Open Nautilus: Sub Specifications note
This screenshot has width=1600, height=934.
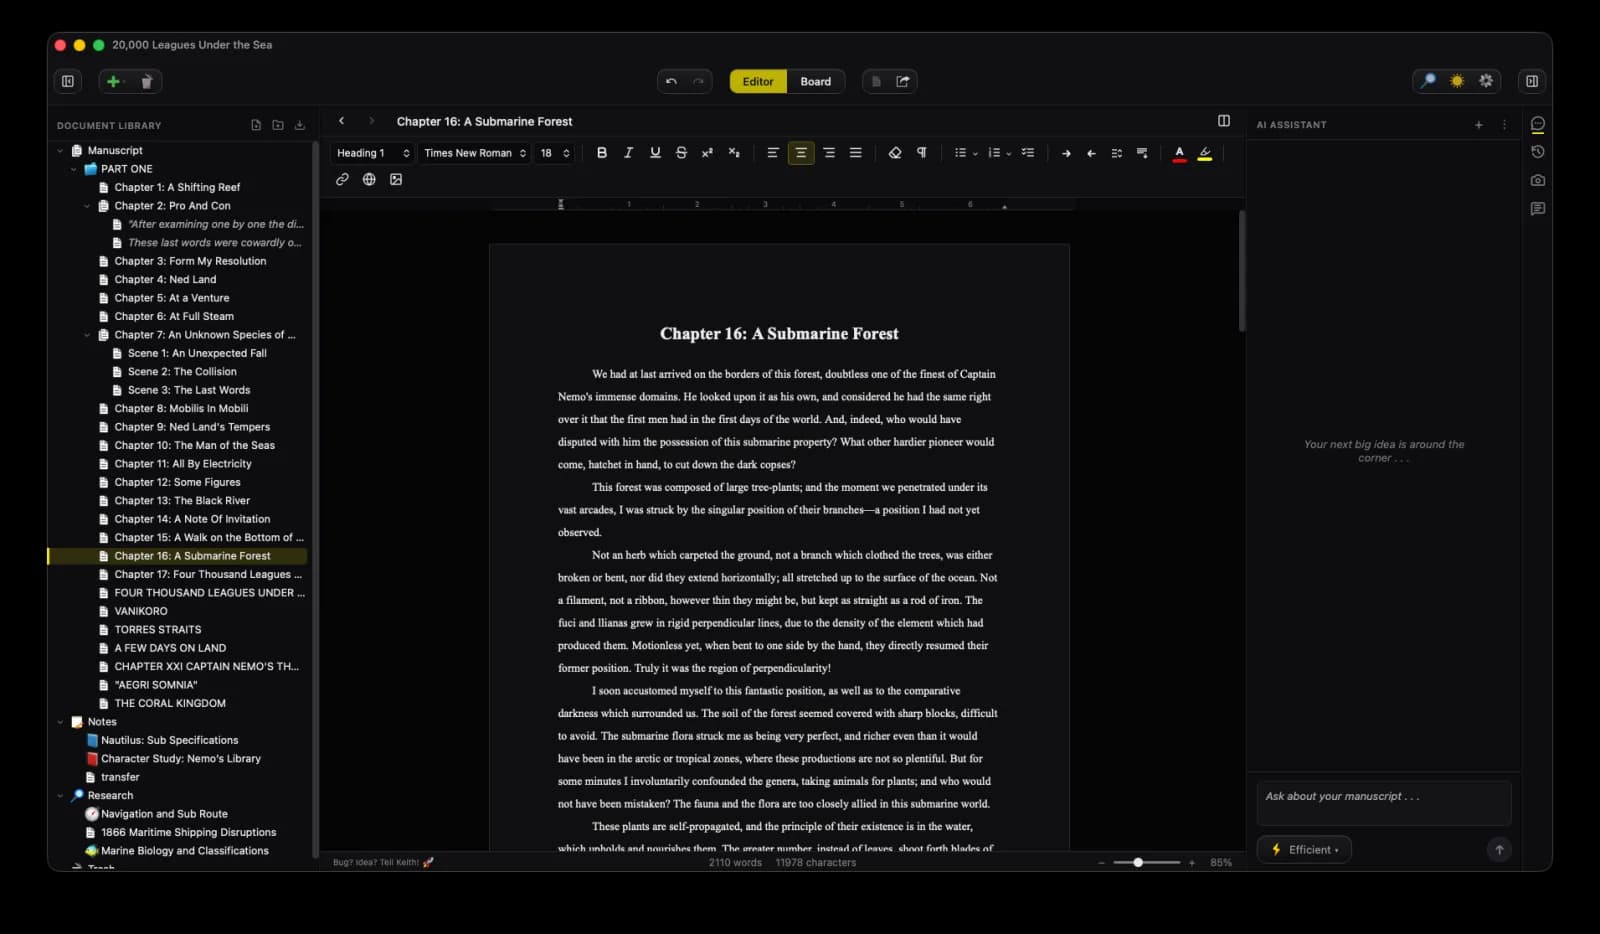click(169, 740)
